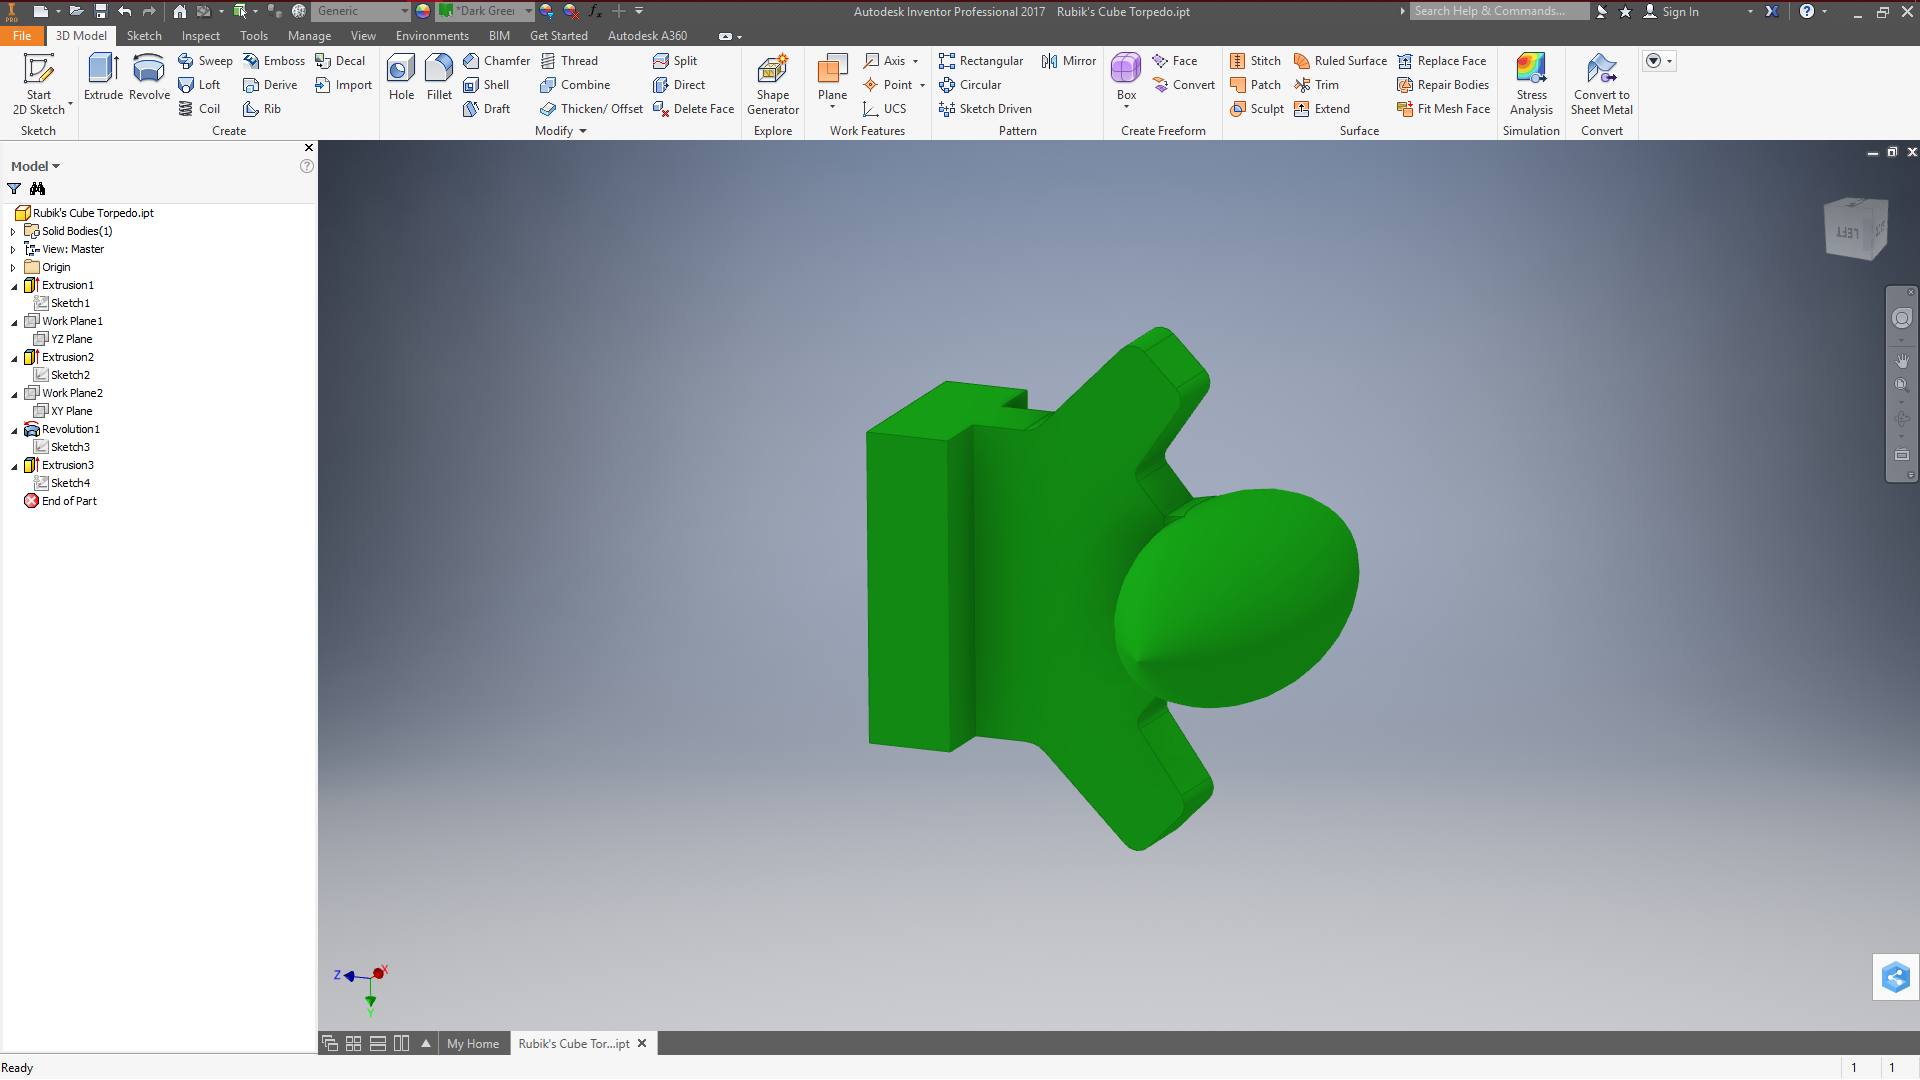Viewport: 1920px width, 1080px height.
Task: Create a Work Plane
Action: coord(832,77)
